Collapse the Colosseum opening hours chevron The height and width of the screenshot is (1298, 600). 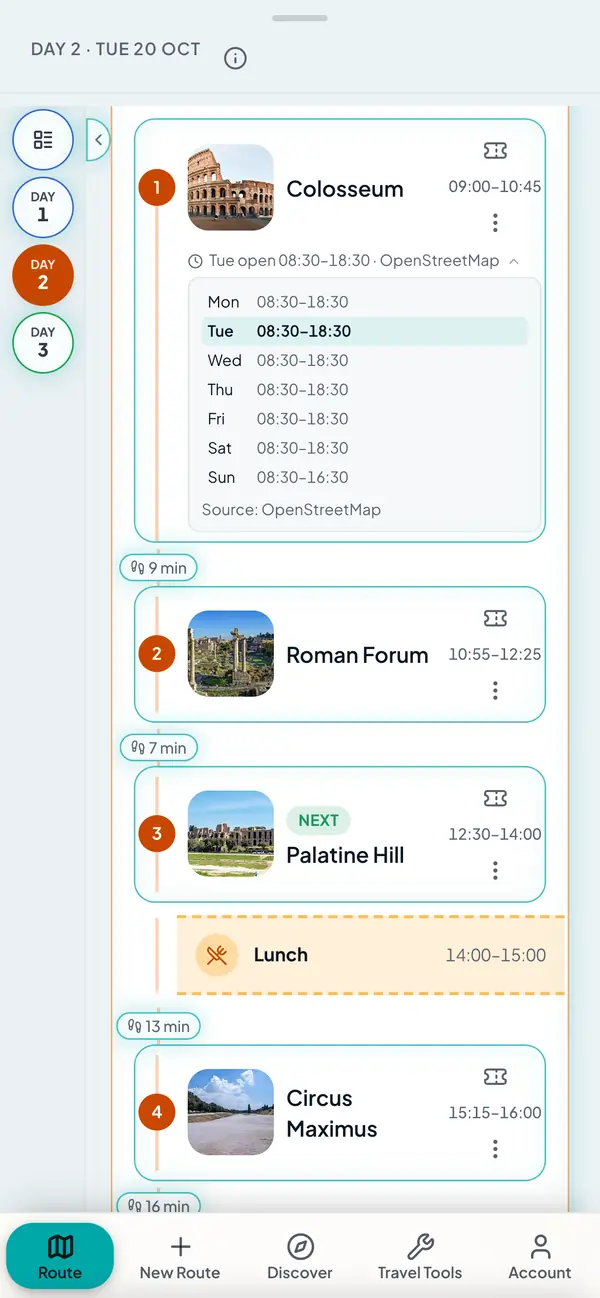click(514, 261)
